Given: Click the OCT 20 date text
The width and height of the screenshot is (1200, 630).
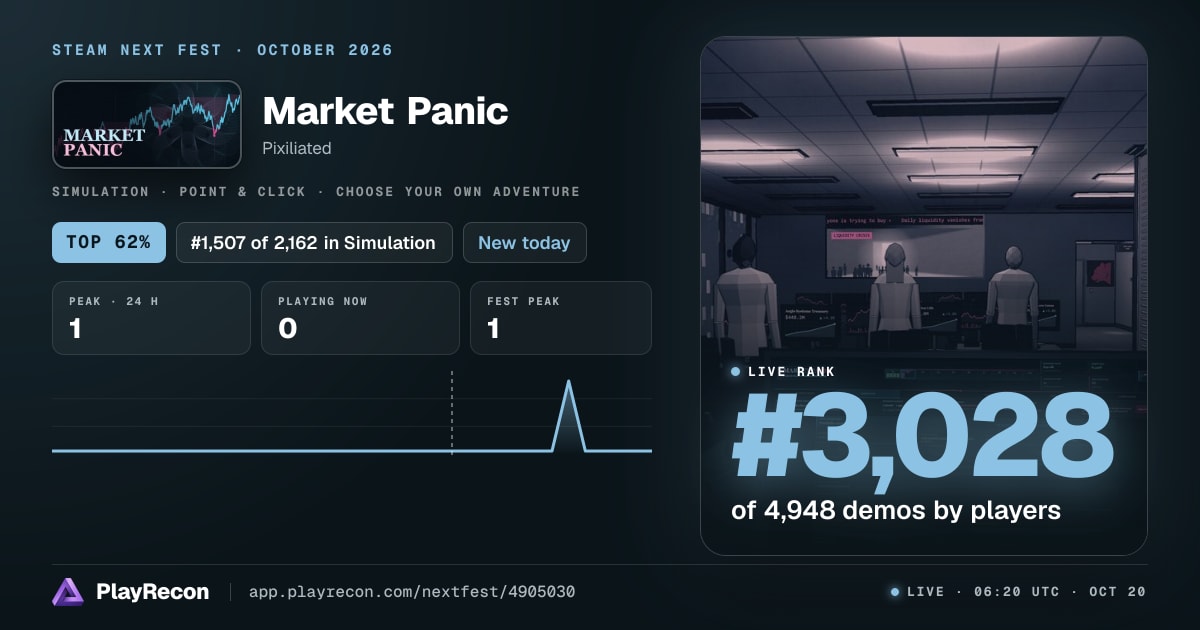Looking at the screenshot, I should click(1117, 592).
